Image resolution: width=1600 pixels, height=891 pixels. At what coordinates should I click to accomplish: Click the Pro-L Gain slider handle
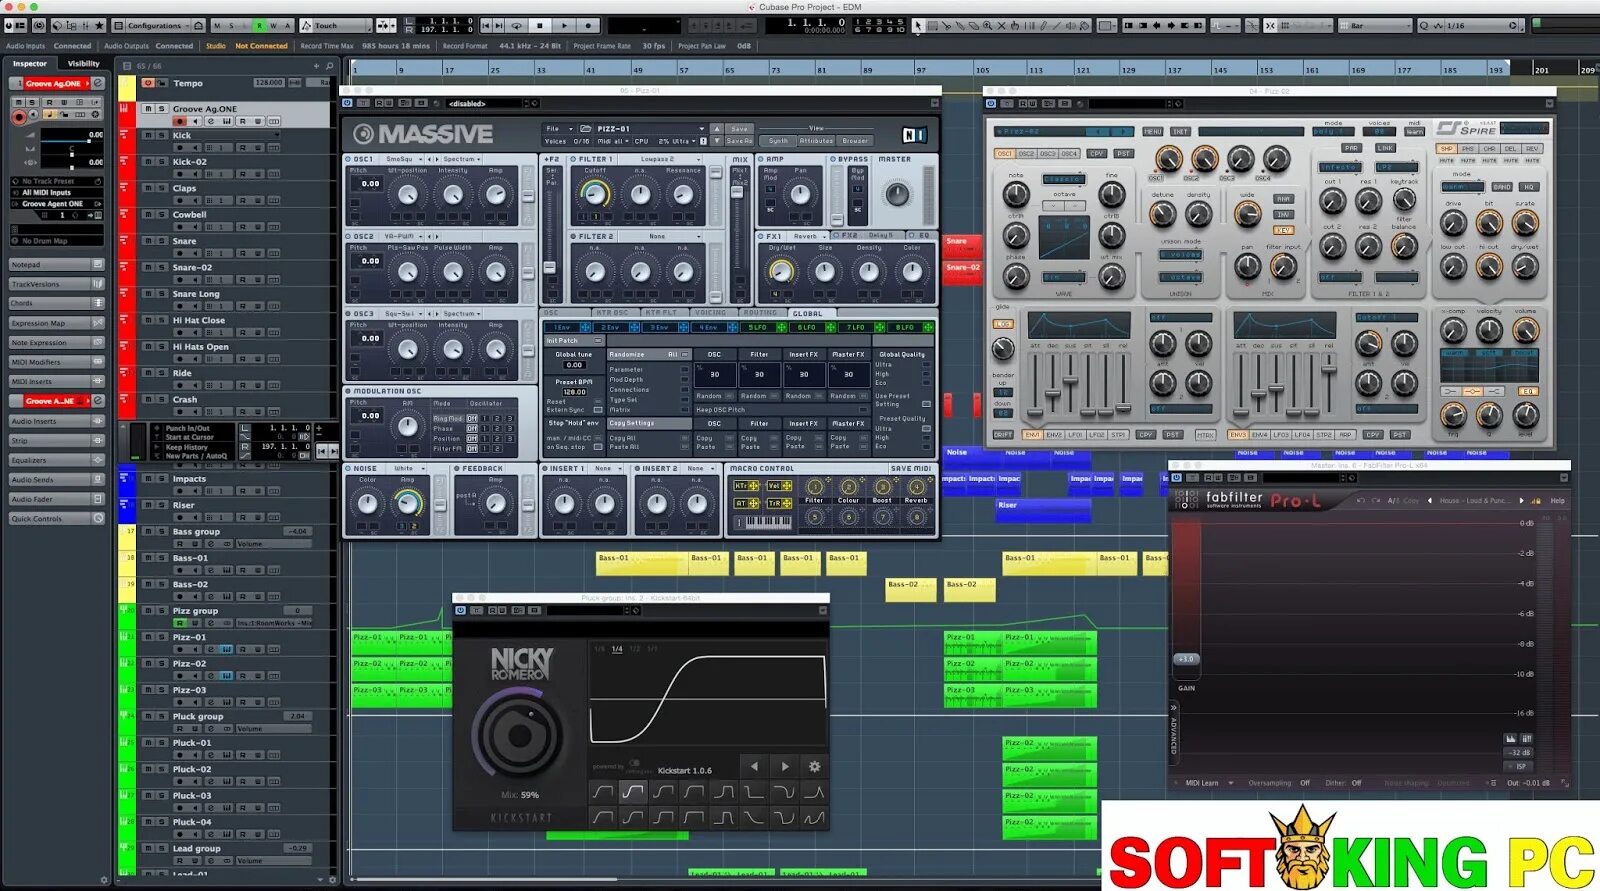[x=1185, y=659]
